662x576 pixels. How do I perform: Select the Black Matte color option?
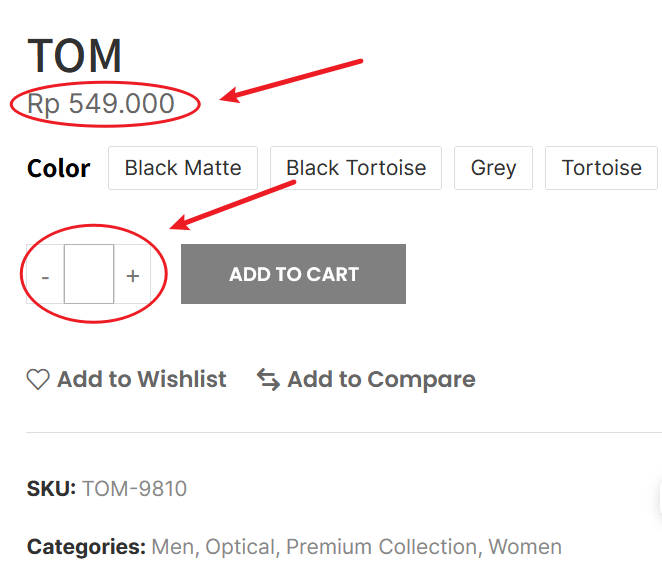(183, 168)
